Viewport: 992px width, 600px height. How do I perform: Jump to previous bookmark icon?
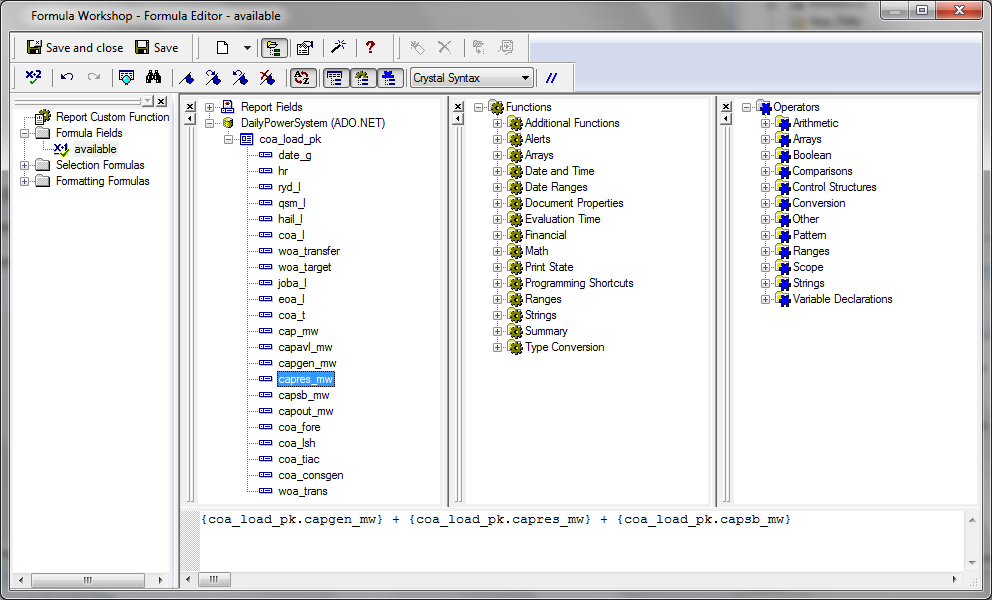tap(240, 78)
